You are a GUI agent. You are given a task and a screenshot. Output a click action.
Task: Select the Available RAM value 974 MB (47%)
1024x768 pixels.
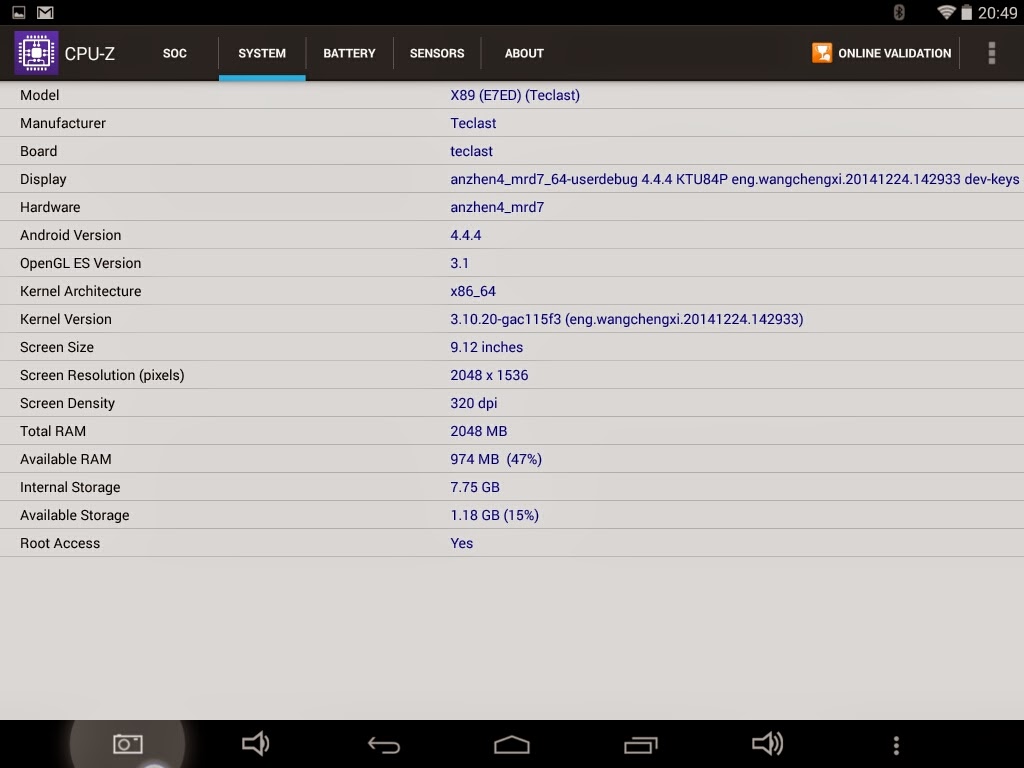(496, 459)
